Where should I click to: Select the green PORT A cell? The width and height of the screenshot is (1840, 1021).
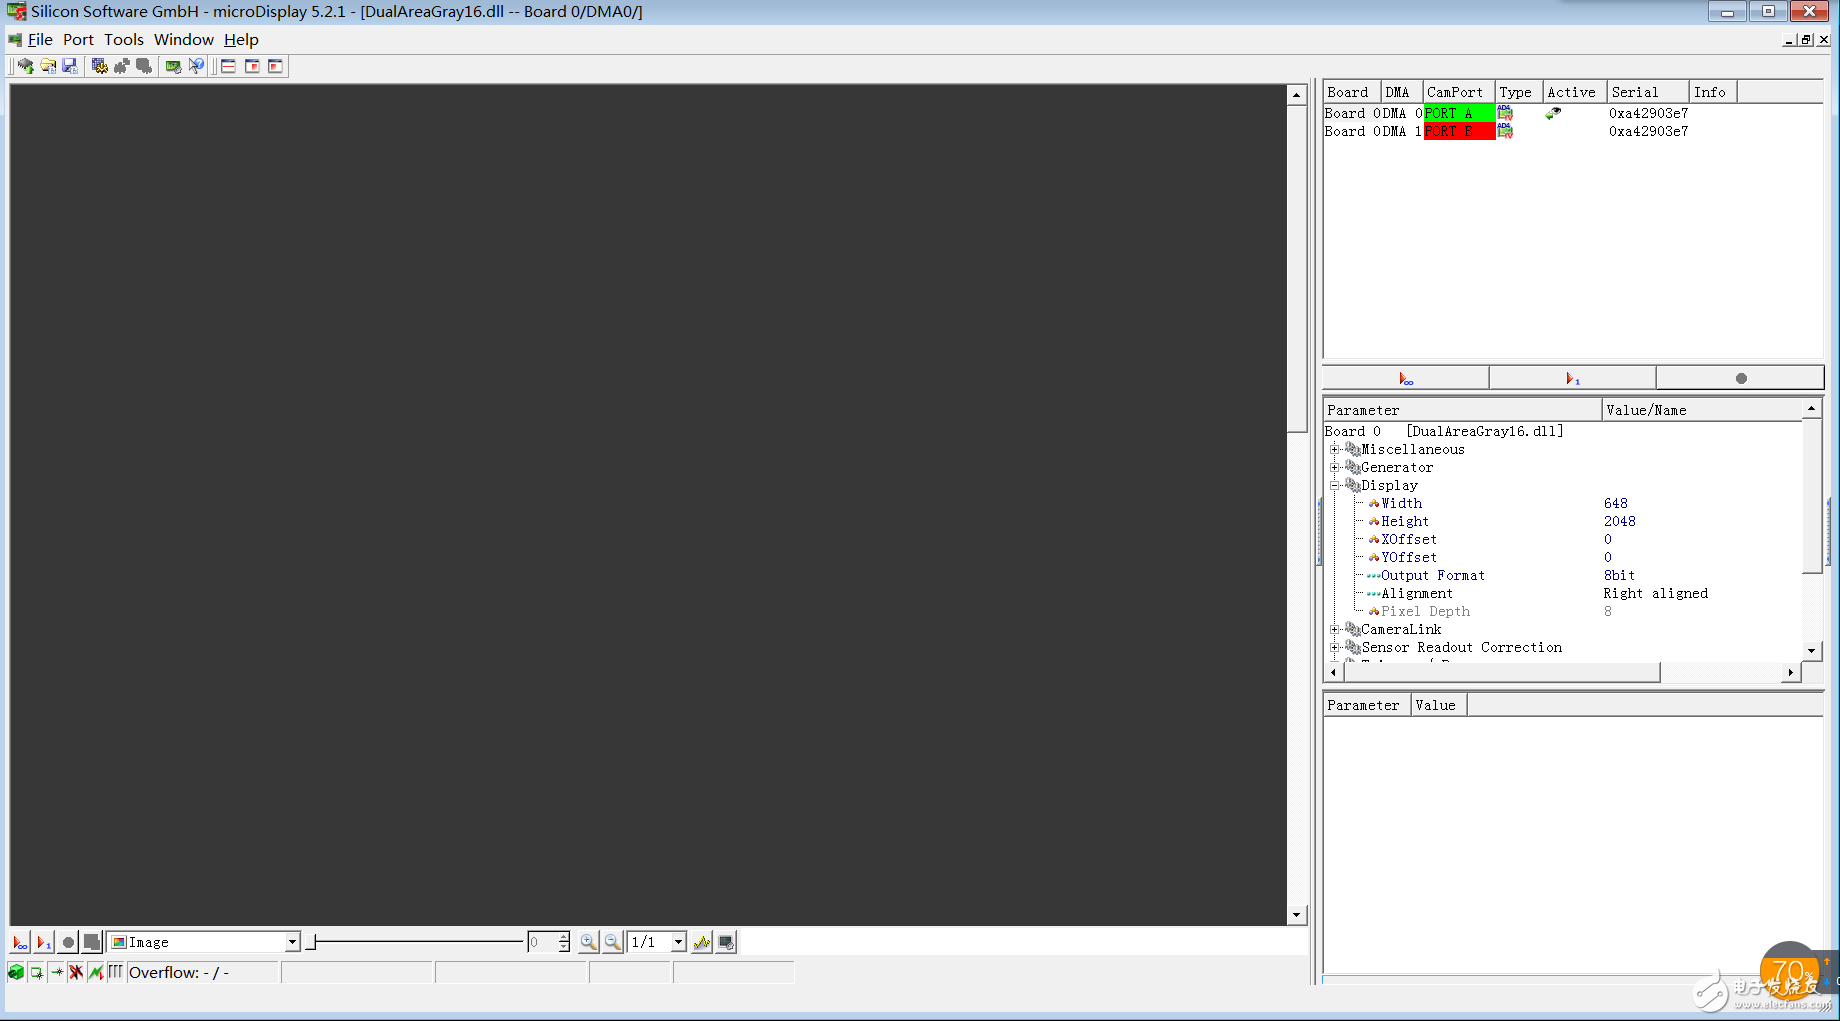(1459, 113)
